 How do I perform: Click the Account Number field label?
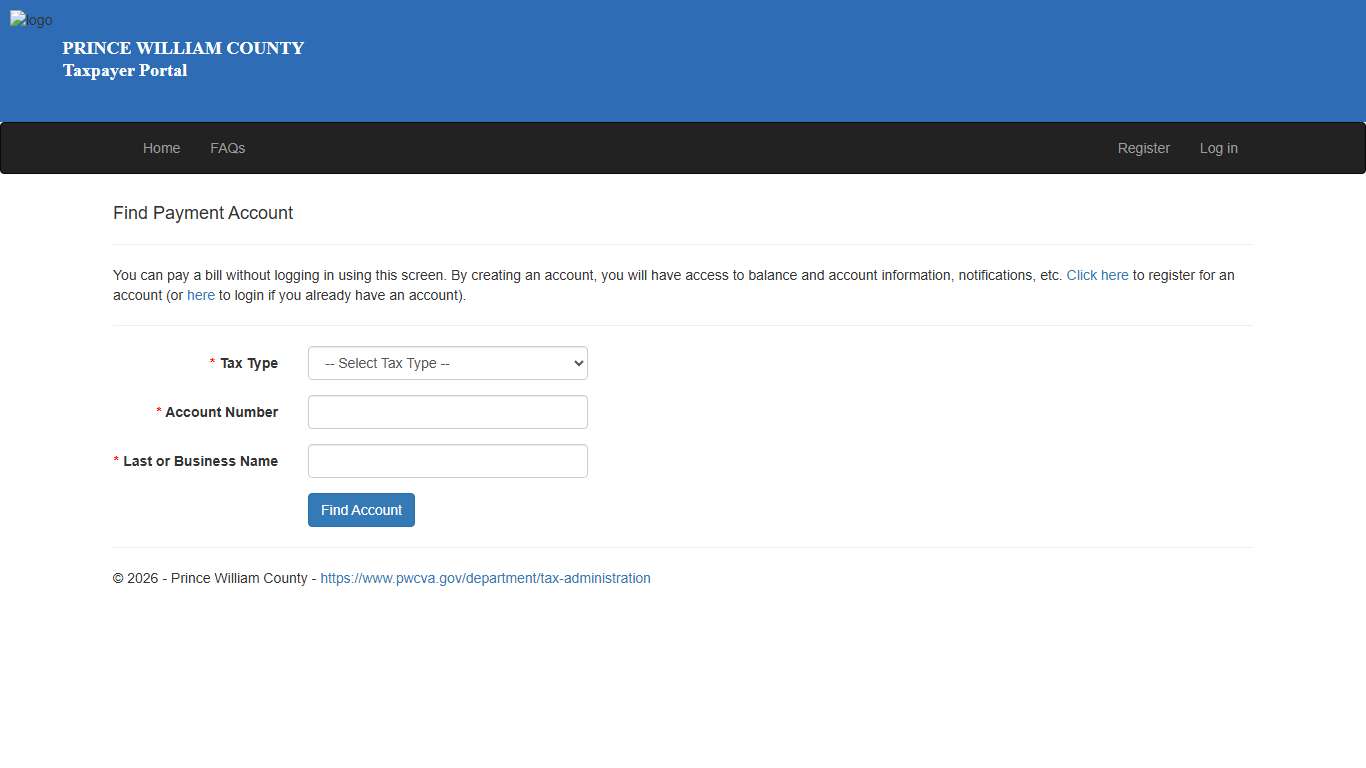point(221,412)
